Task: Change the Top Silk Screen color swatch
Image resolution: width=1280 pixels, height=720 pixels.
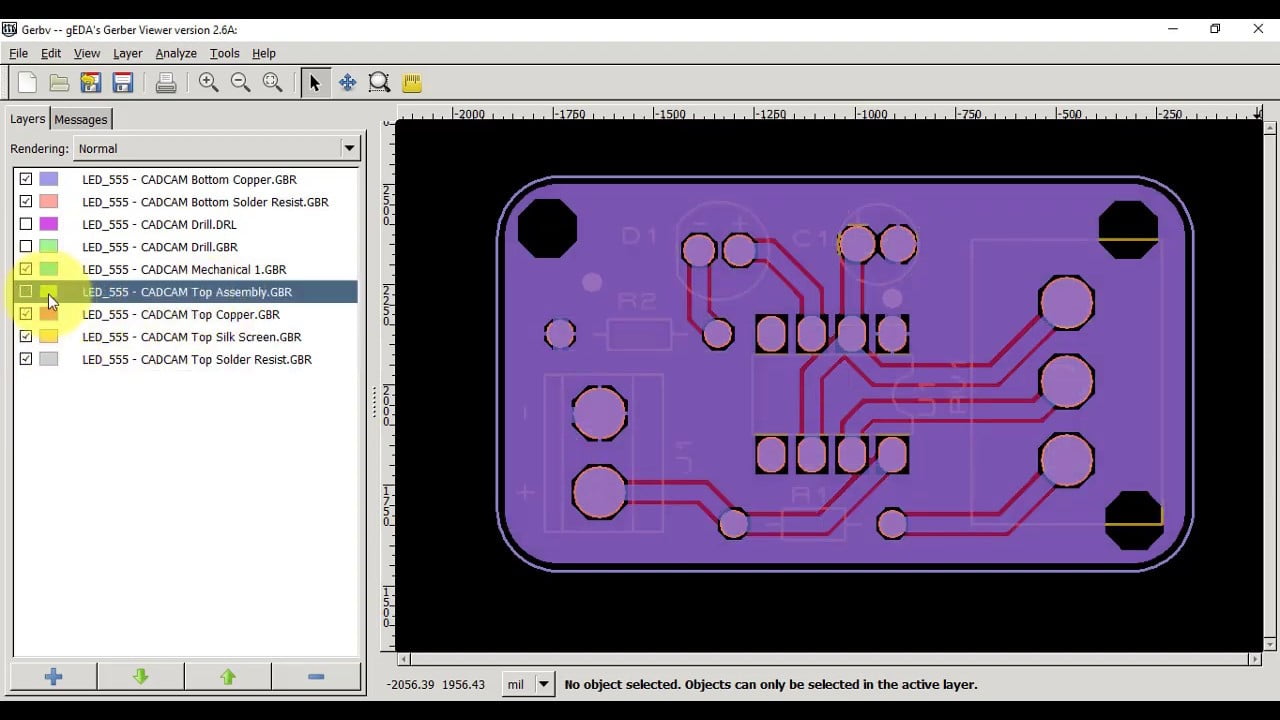Action: click(49, 337)
